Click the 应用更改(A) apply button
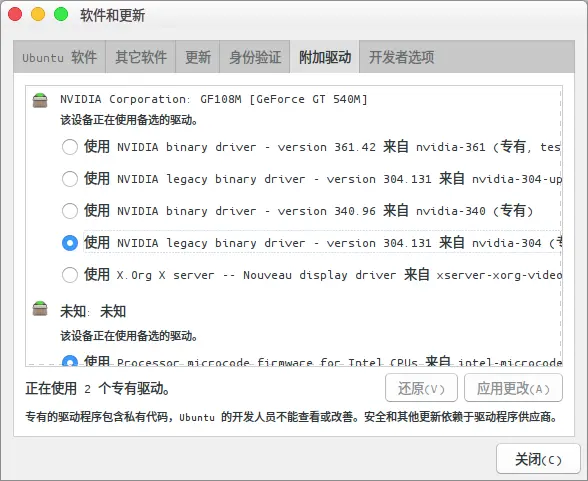This screenshot has height=481, width=588. click(513, 388)
